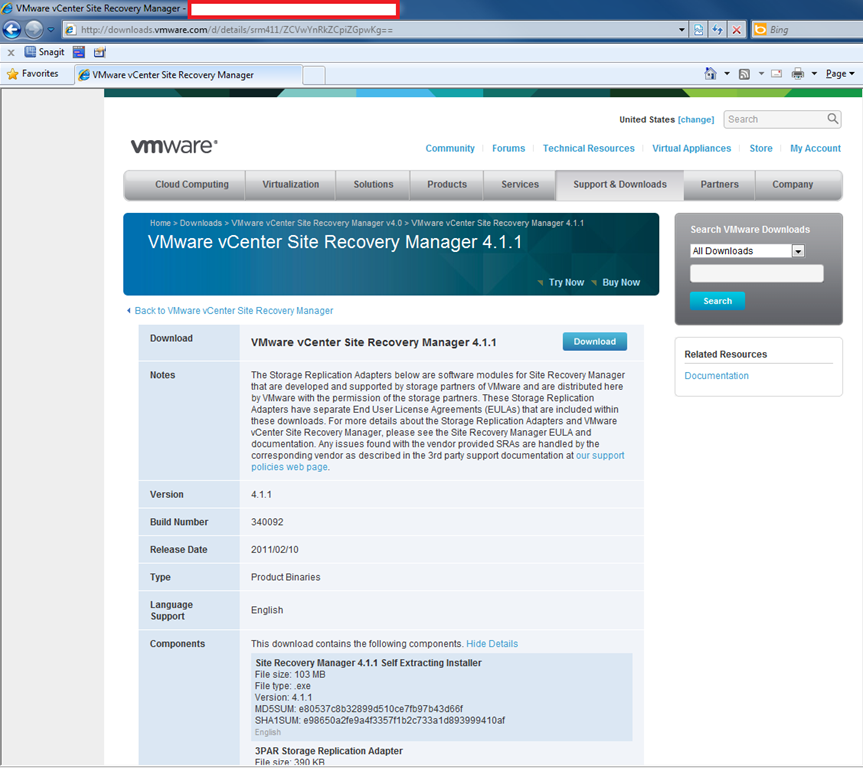Open the Store link
The height and width of the screenshot is (768, 863).
(761, 149)
